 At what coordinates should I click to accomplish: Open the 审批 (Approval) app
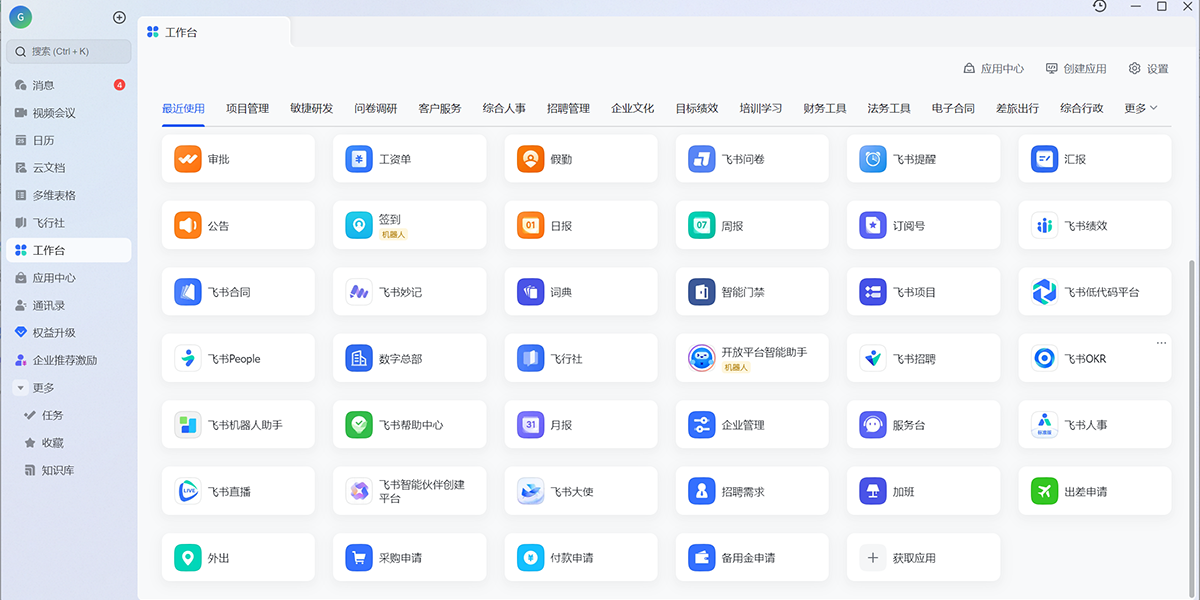pyautogui.click(x=238, y=158)
